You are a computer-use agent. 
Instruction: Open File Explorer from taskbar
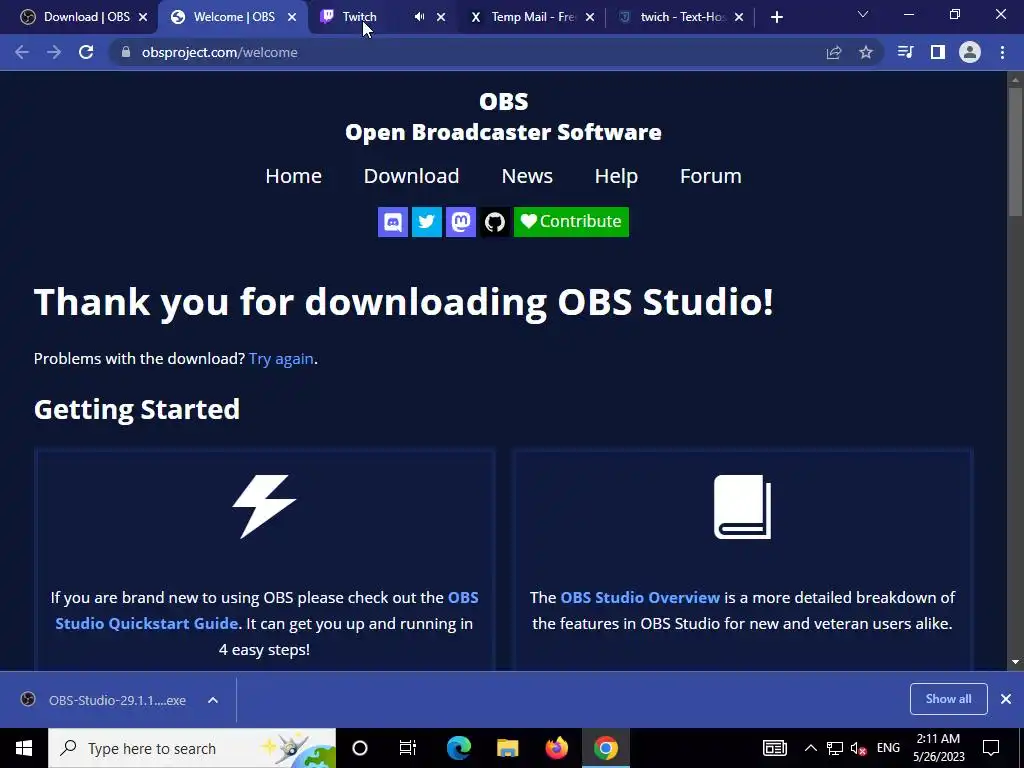point(507,748)
